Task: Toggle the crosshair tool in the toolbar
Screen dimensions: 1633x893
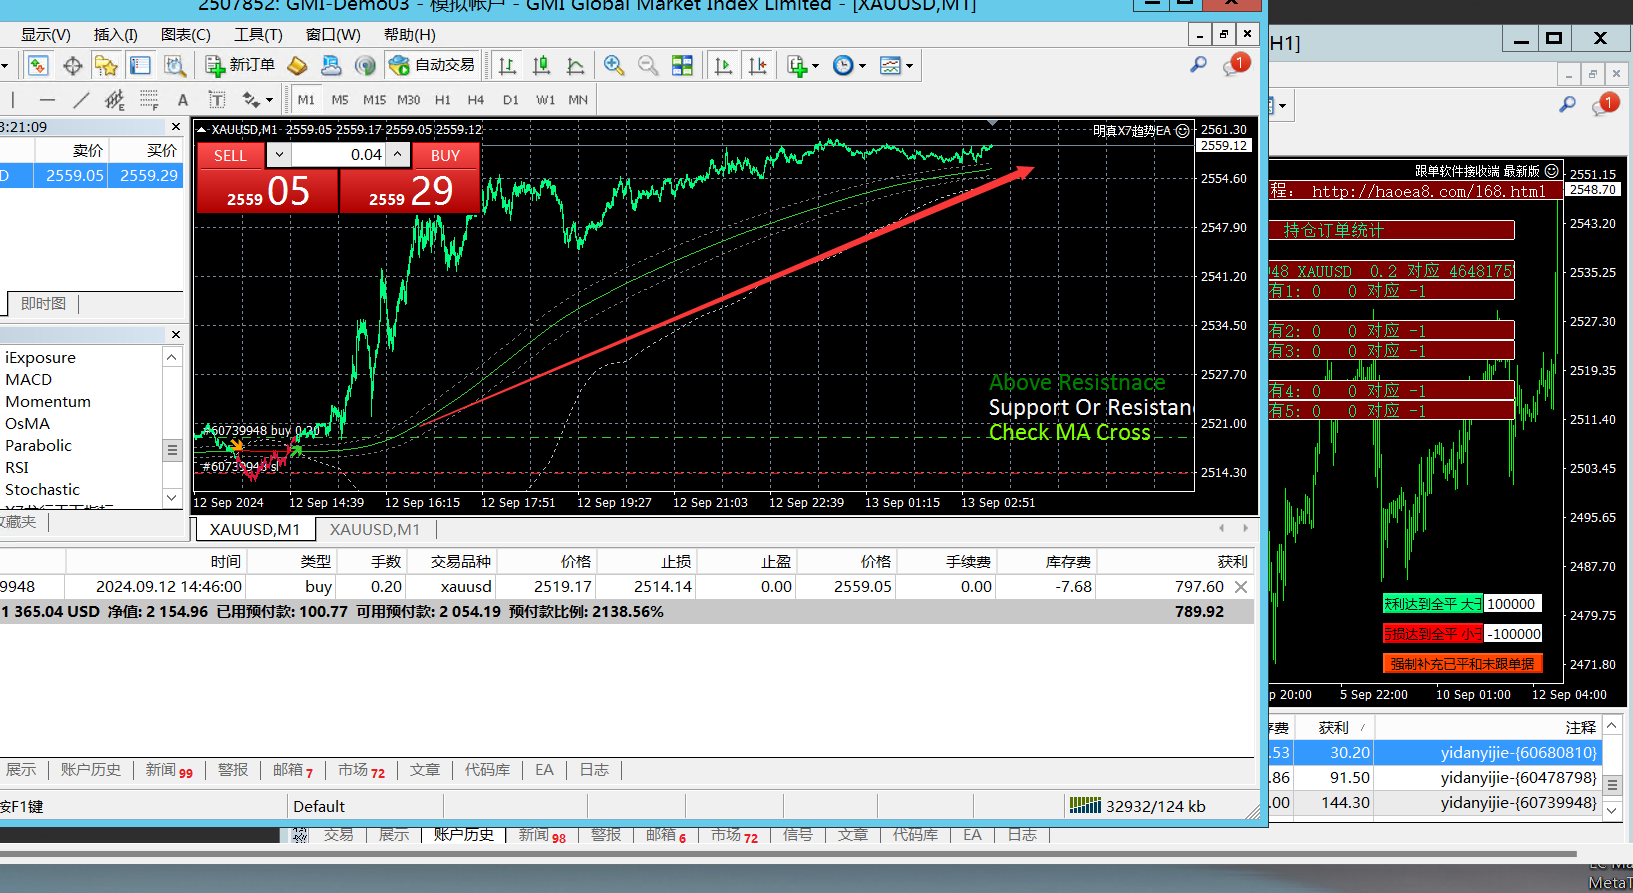Action: 72,66
